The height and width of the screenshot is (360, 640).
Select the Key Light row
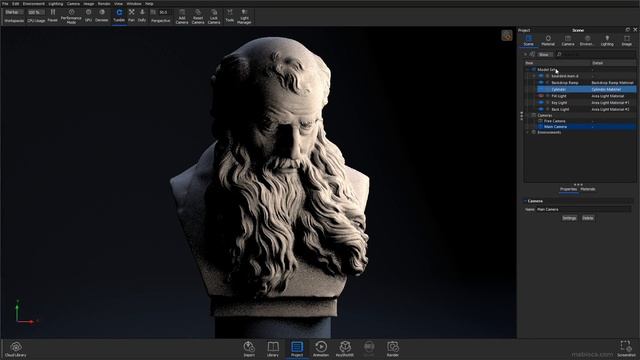587,102
